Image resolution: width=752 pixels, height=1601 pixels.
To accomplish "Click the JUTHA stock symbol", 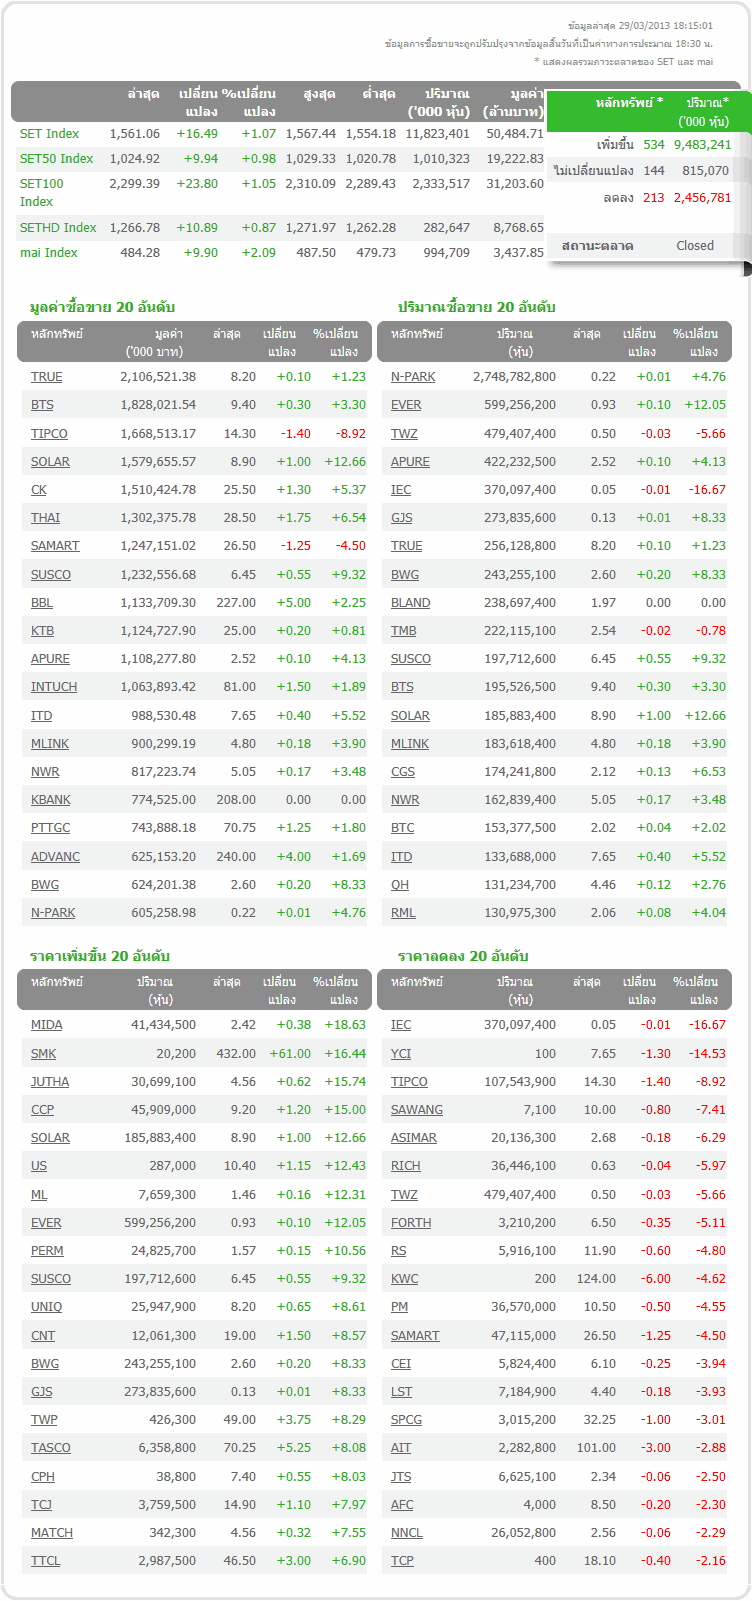I will click(x=50, y=1082).
